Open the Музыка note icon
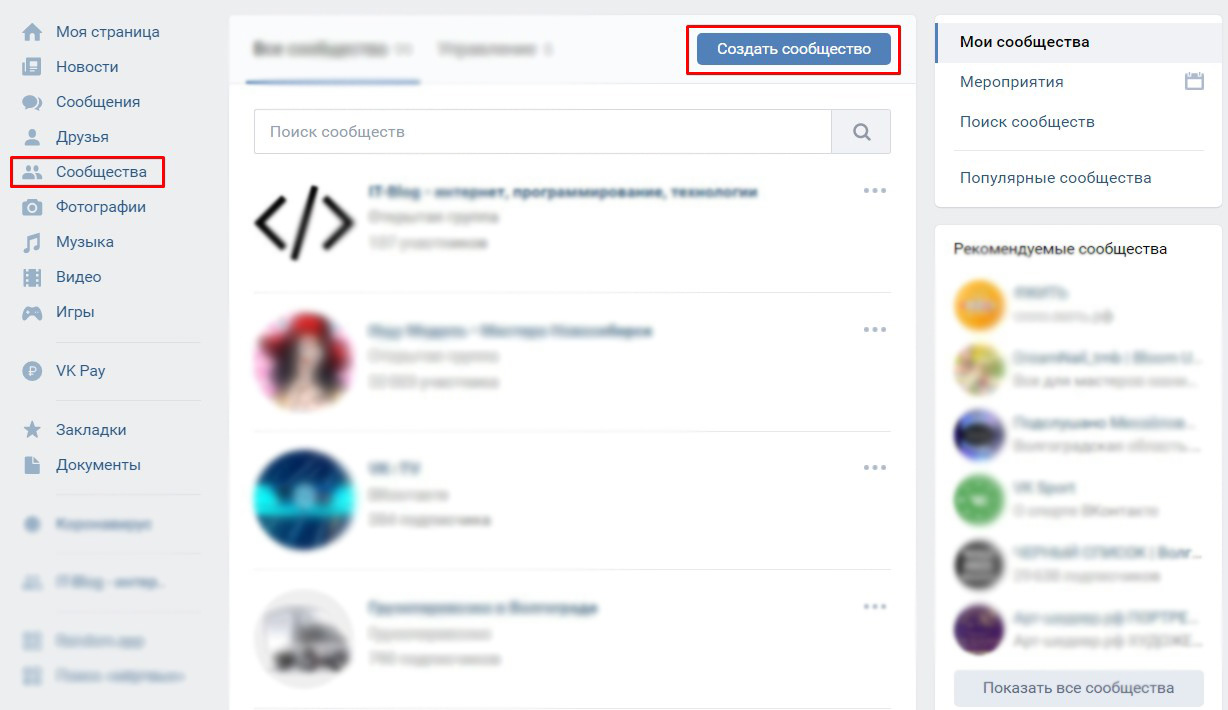Image resolution: width=1228 pixels, height=710 pixels. [x=32, y=242]
